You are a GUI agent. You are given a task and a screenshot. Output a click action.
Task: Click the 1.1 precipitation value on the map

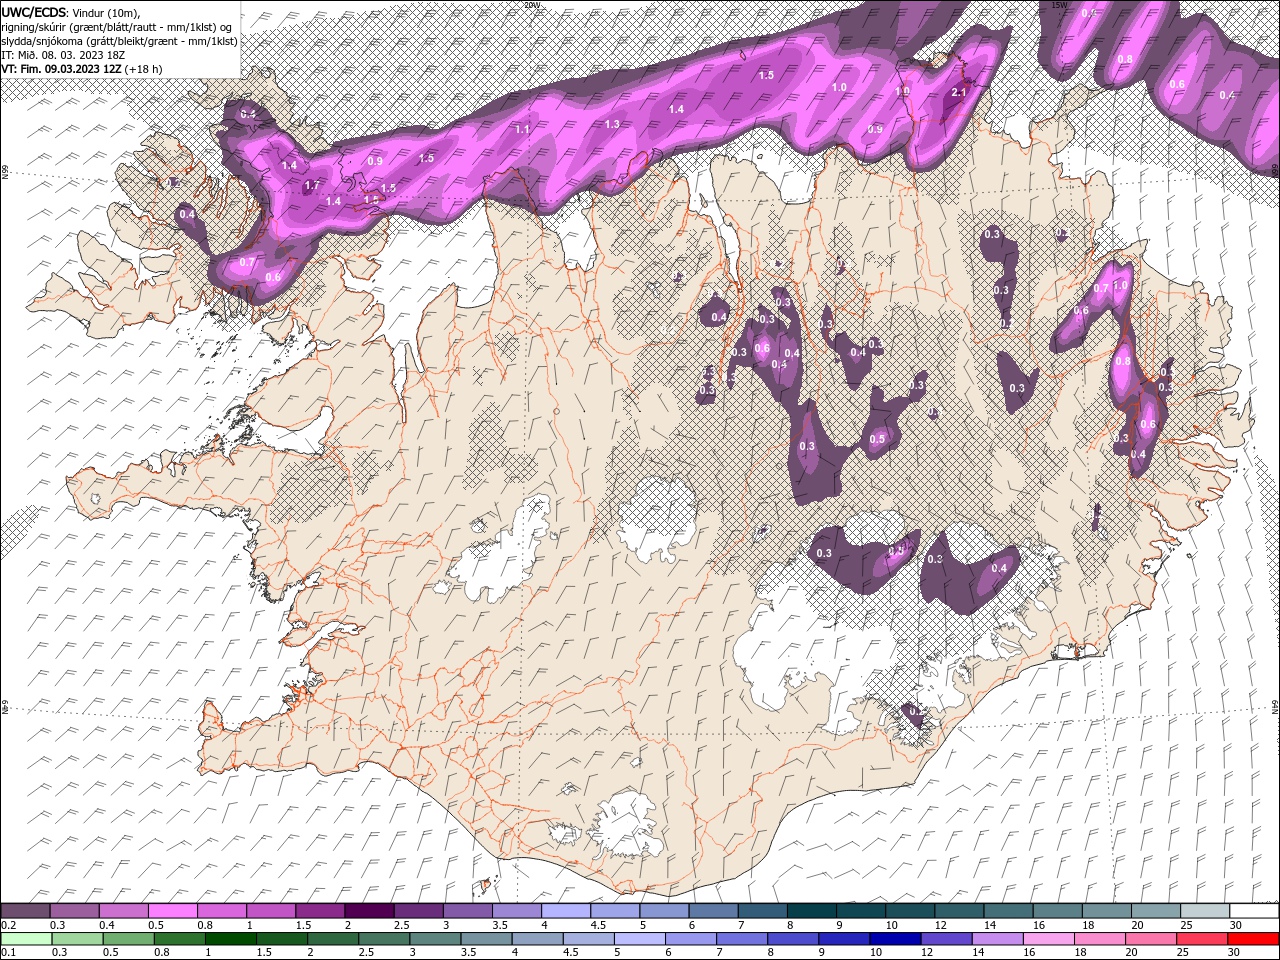[522, 130]
